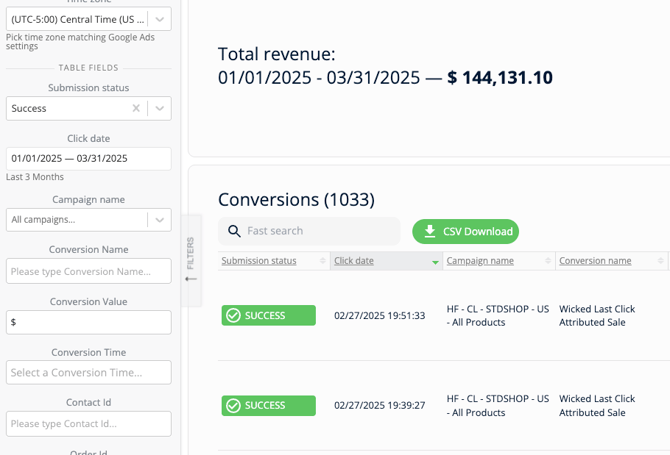Click the sort arrows beside Campaign name column
The width and height of the screenshot is (670, 455).
point(548,261)
